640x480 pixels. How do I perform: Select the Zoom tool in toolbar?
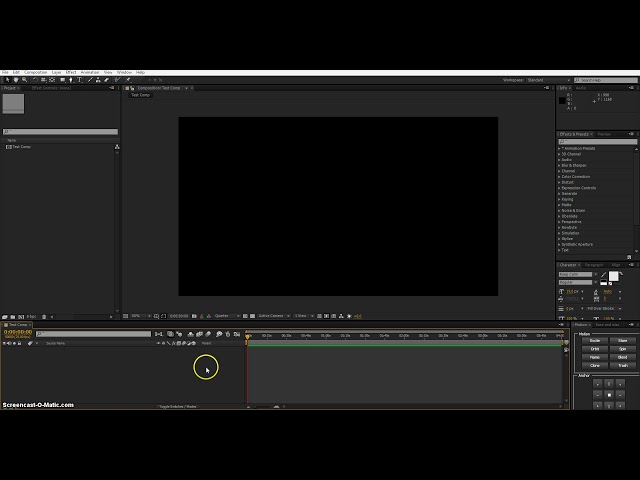click(24, 80)
